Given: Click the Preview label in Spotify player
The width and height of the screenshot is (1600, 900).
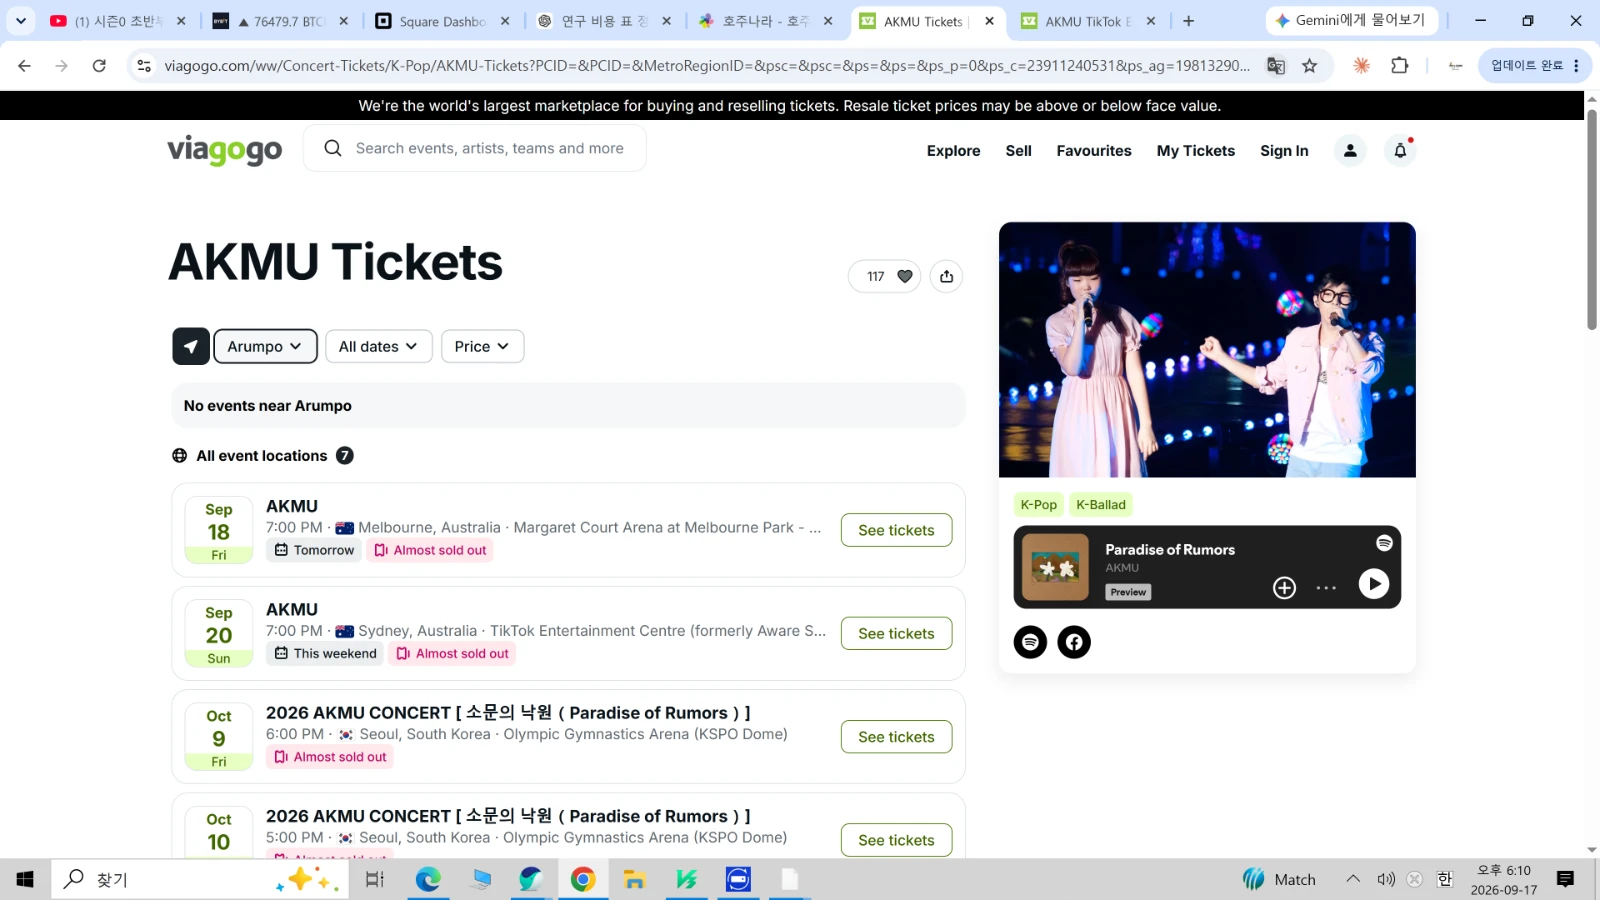Looking at the screenshot, I should tap(1128, 592).
